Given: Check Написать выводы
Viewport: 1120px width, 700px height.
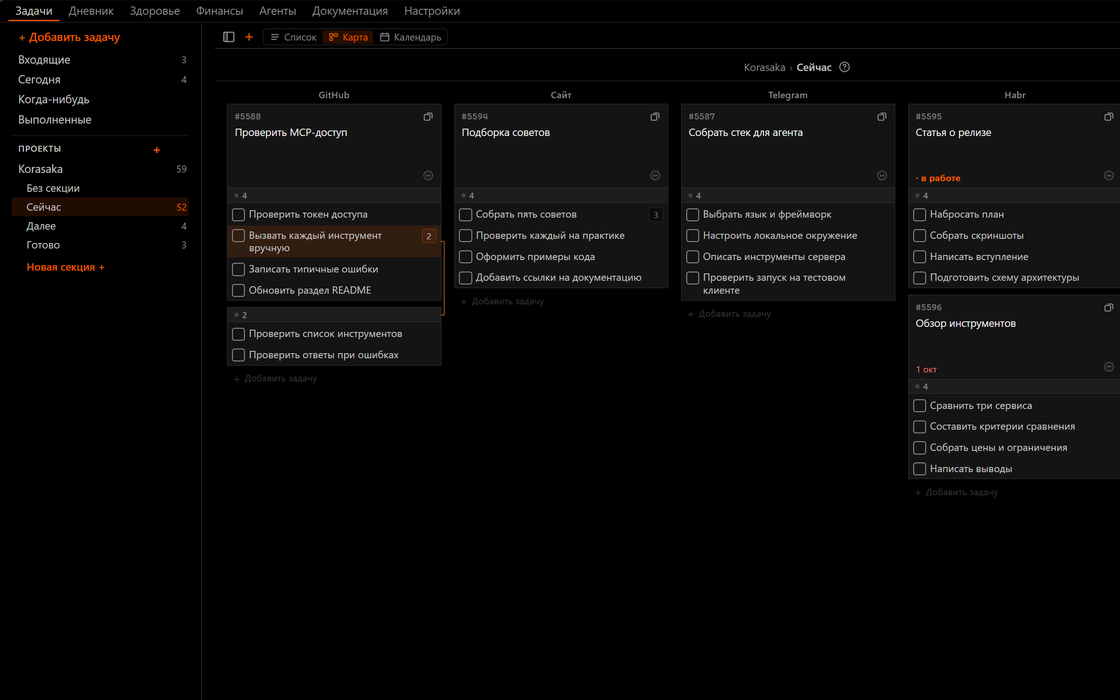Looking at the screenshot, I should pyautogui.click(x=920, y=469).
